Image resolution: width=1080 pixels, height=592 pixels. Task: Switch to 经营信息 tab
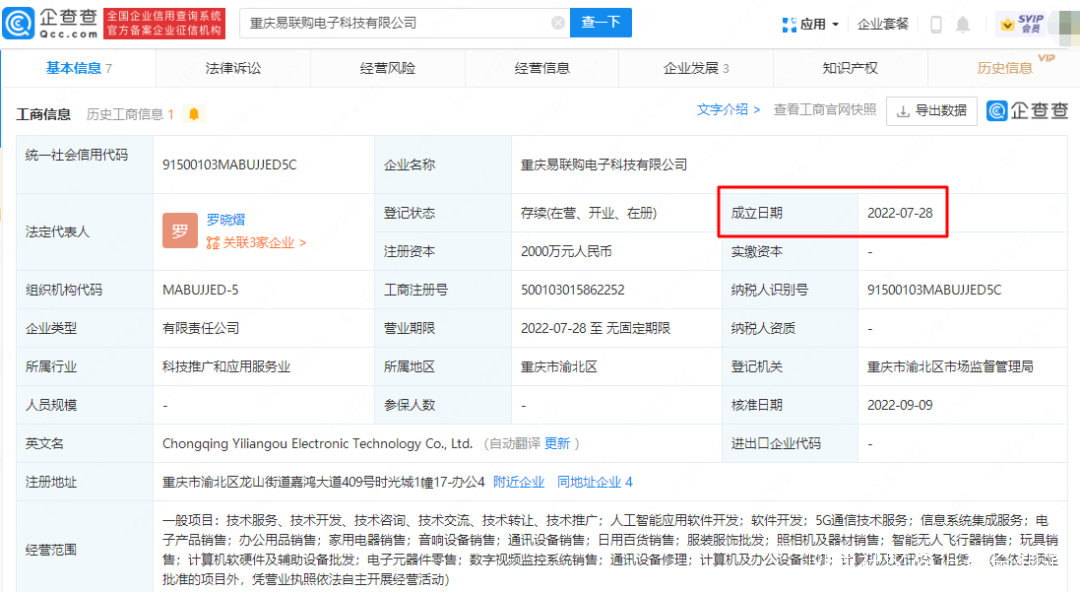coord(542,68)
